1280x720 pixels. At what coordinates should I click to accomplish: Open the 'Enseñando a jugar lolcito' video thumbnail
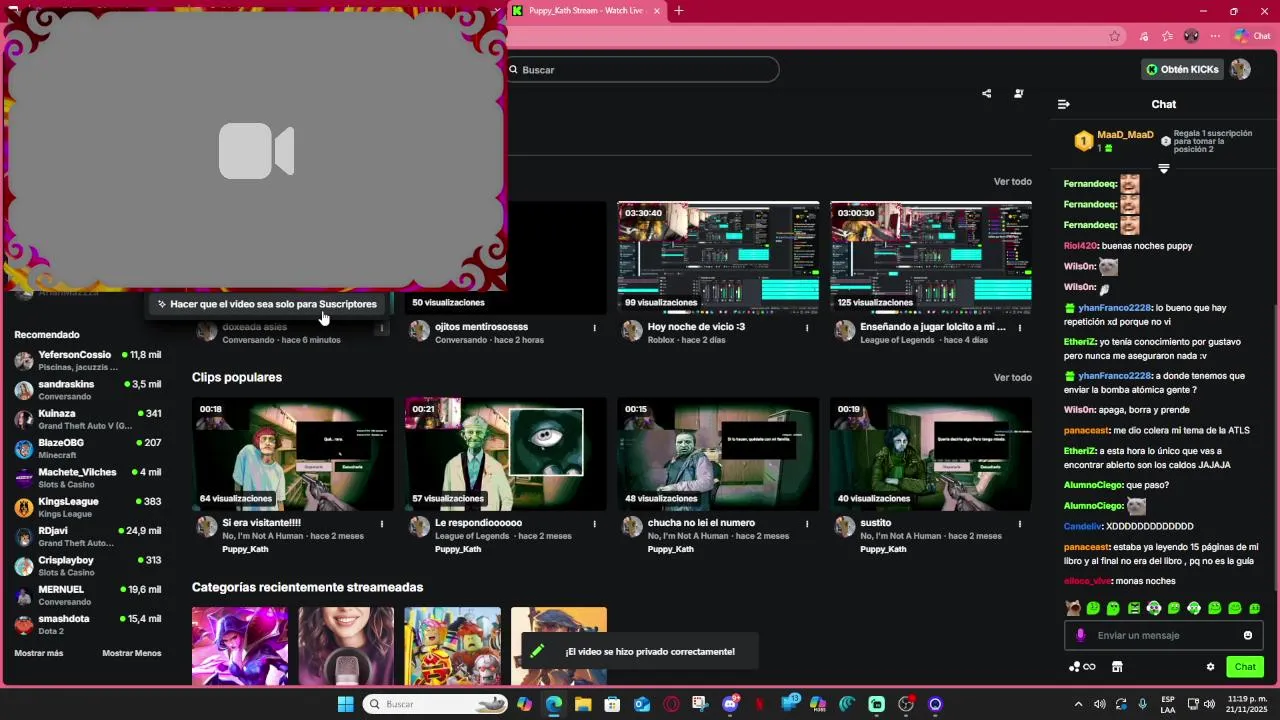click(931, 258)
